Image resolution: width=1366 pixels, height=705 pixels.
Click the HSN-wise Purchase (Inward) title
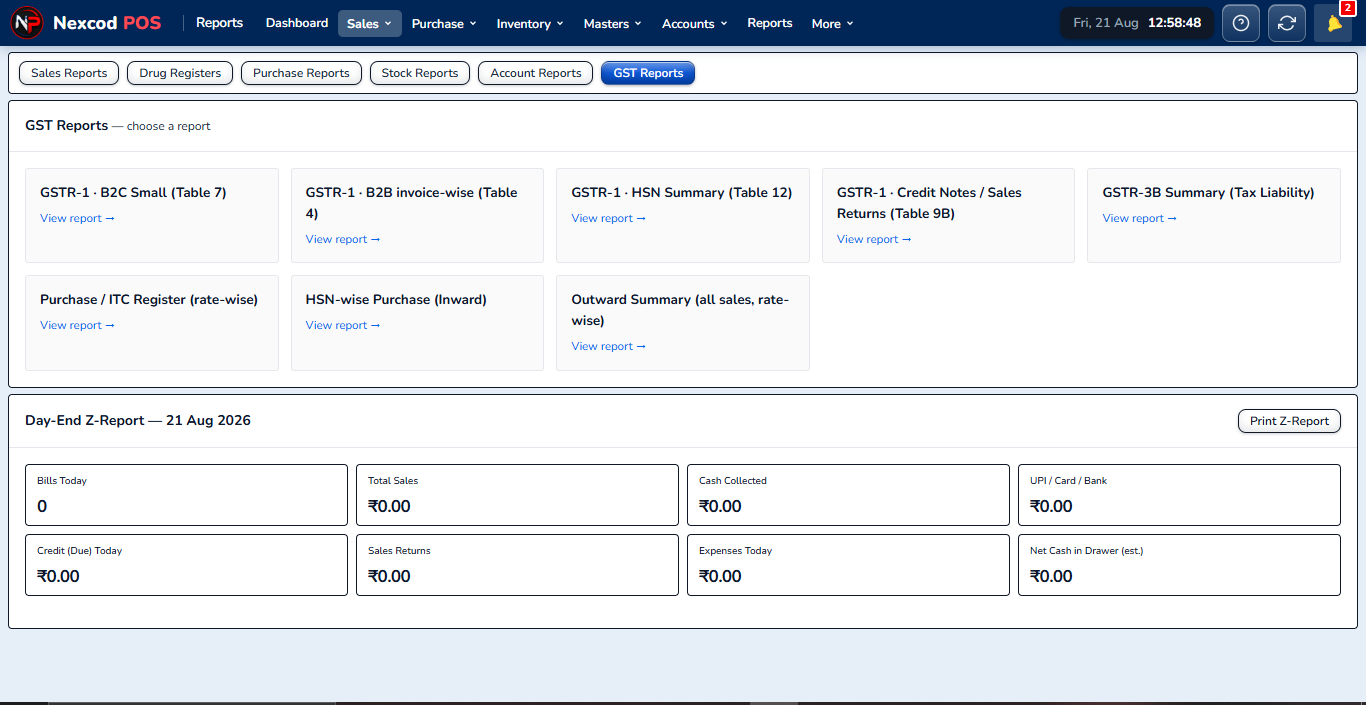click(x=396, y=299)
